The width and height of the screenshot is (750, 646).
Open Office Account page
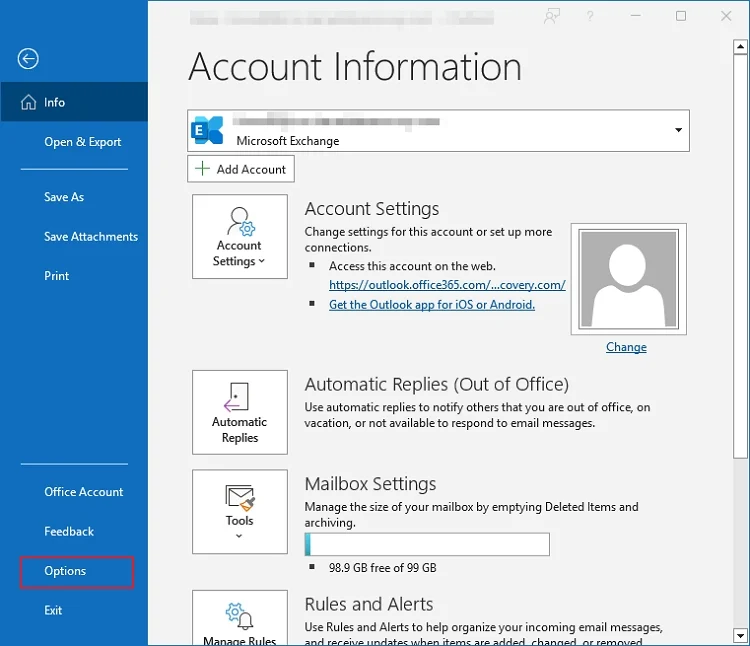(x=84, y=492)
